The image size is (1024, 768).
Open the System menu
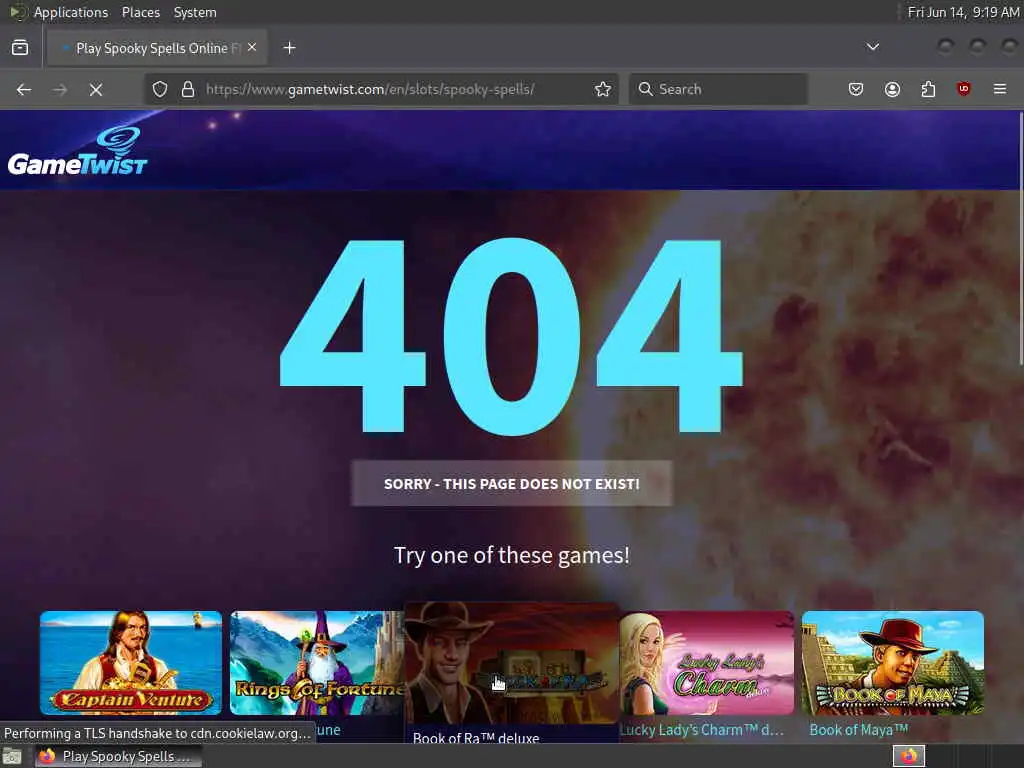click(x=195, y=12)
